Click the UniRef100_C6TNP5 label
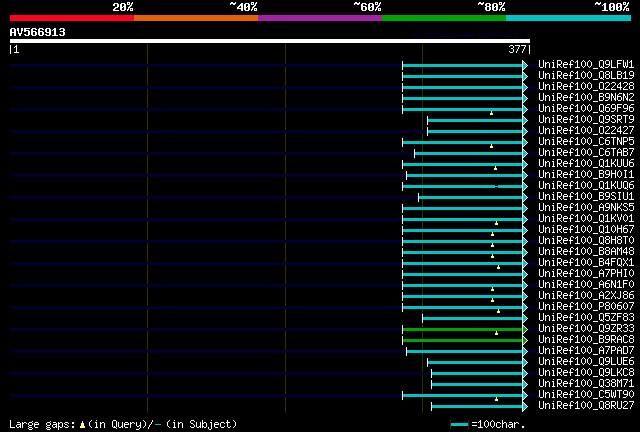The image size is (640, 432). tap(586, 141)
